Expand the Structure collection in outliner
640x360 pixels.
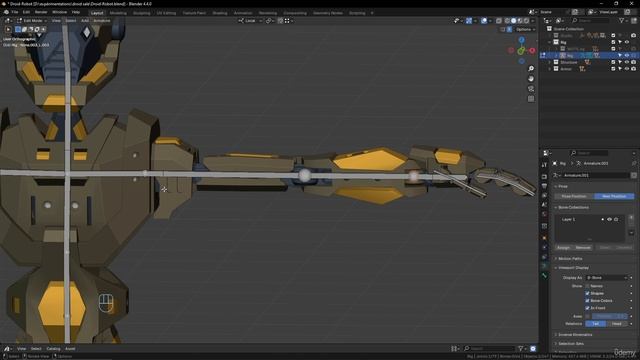[550, 62]
